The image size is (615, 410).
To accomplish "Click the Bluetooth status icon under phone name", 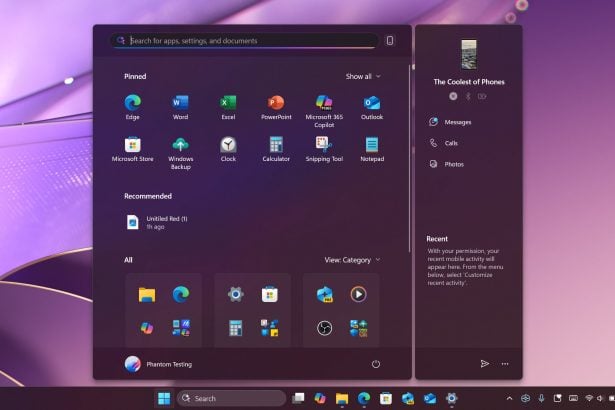I will [x=468, y=96].
